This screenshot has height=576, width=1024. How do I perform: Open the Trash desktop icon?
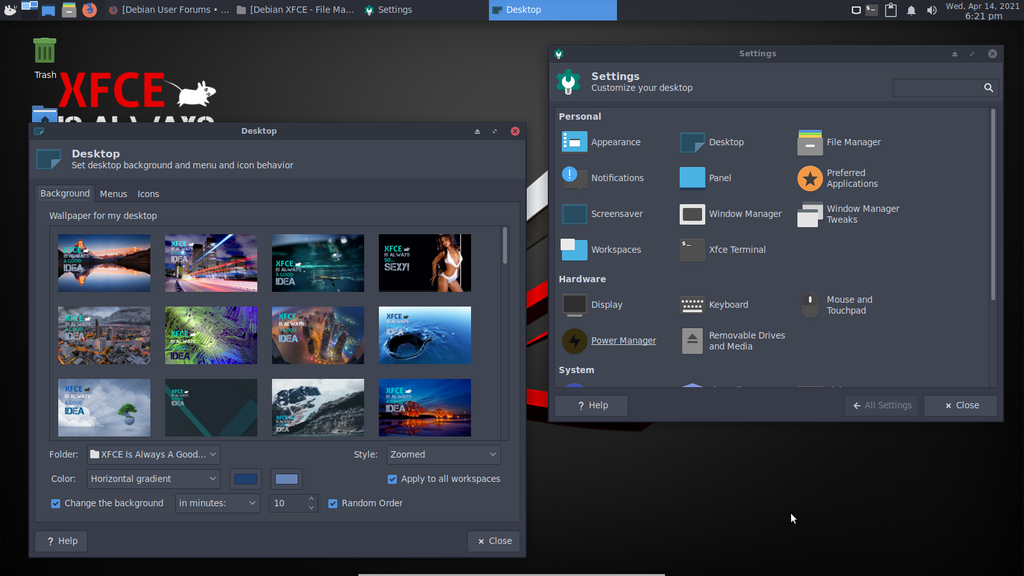44,58
